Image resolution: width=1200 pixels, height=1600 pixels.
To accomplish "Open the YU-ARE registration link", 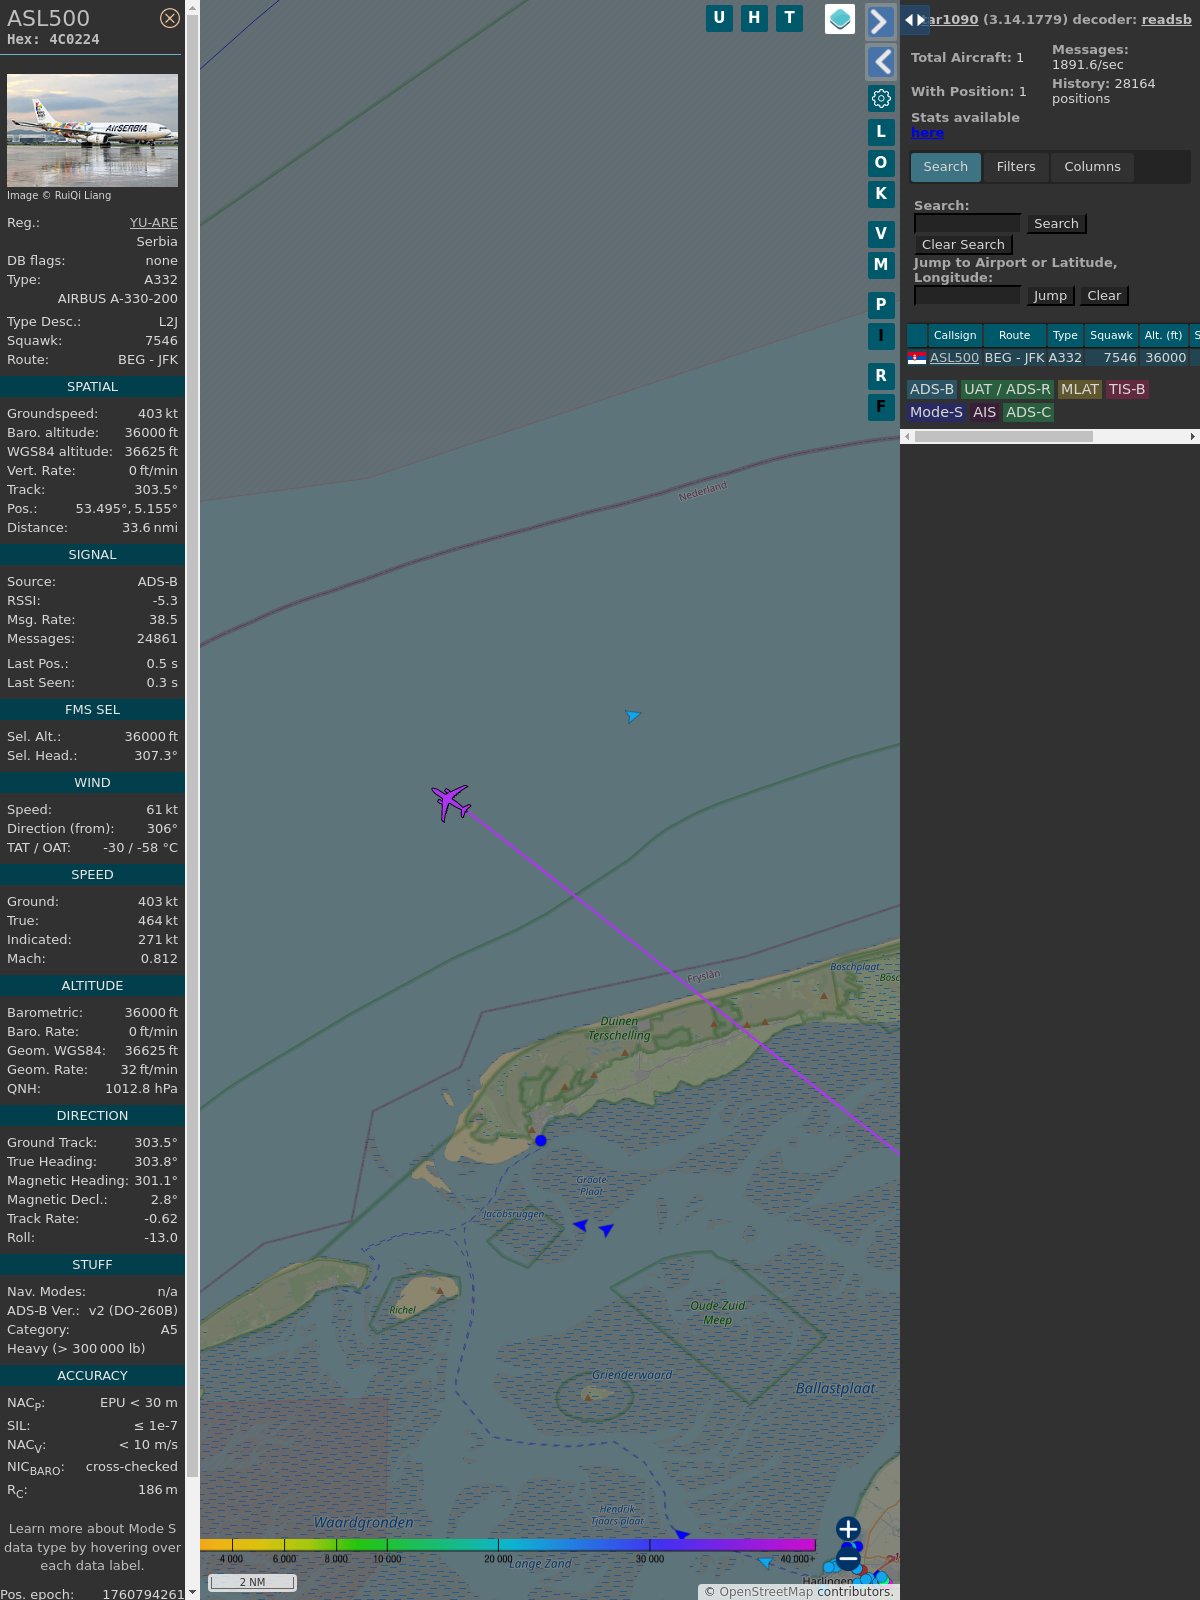I will (153, 223).
